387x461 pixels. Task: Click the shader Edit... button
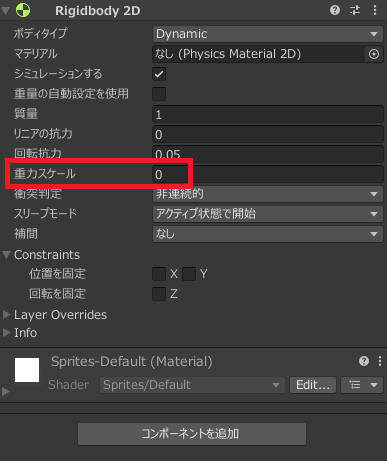tap(313, 385)
